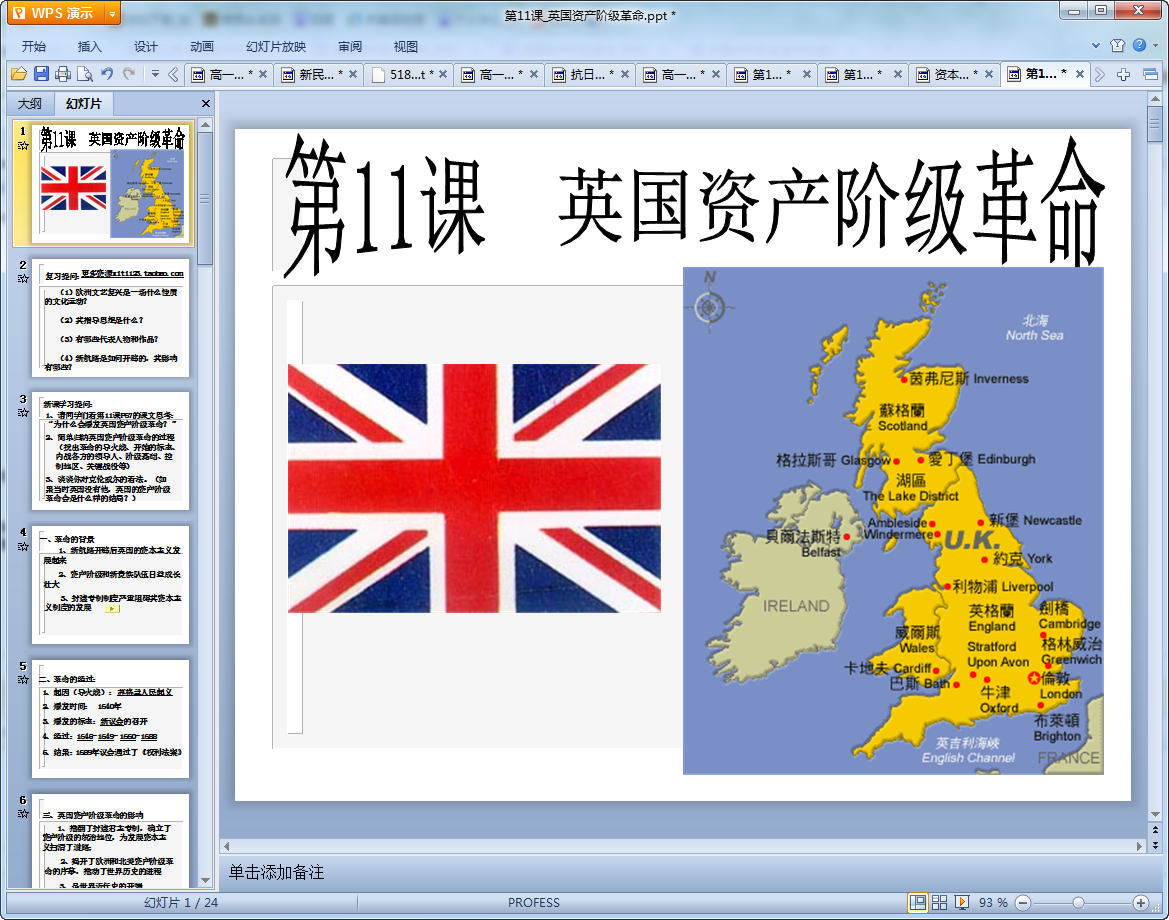
Task: Click the zoom out minus button
Action: coord(1023,902)
